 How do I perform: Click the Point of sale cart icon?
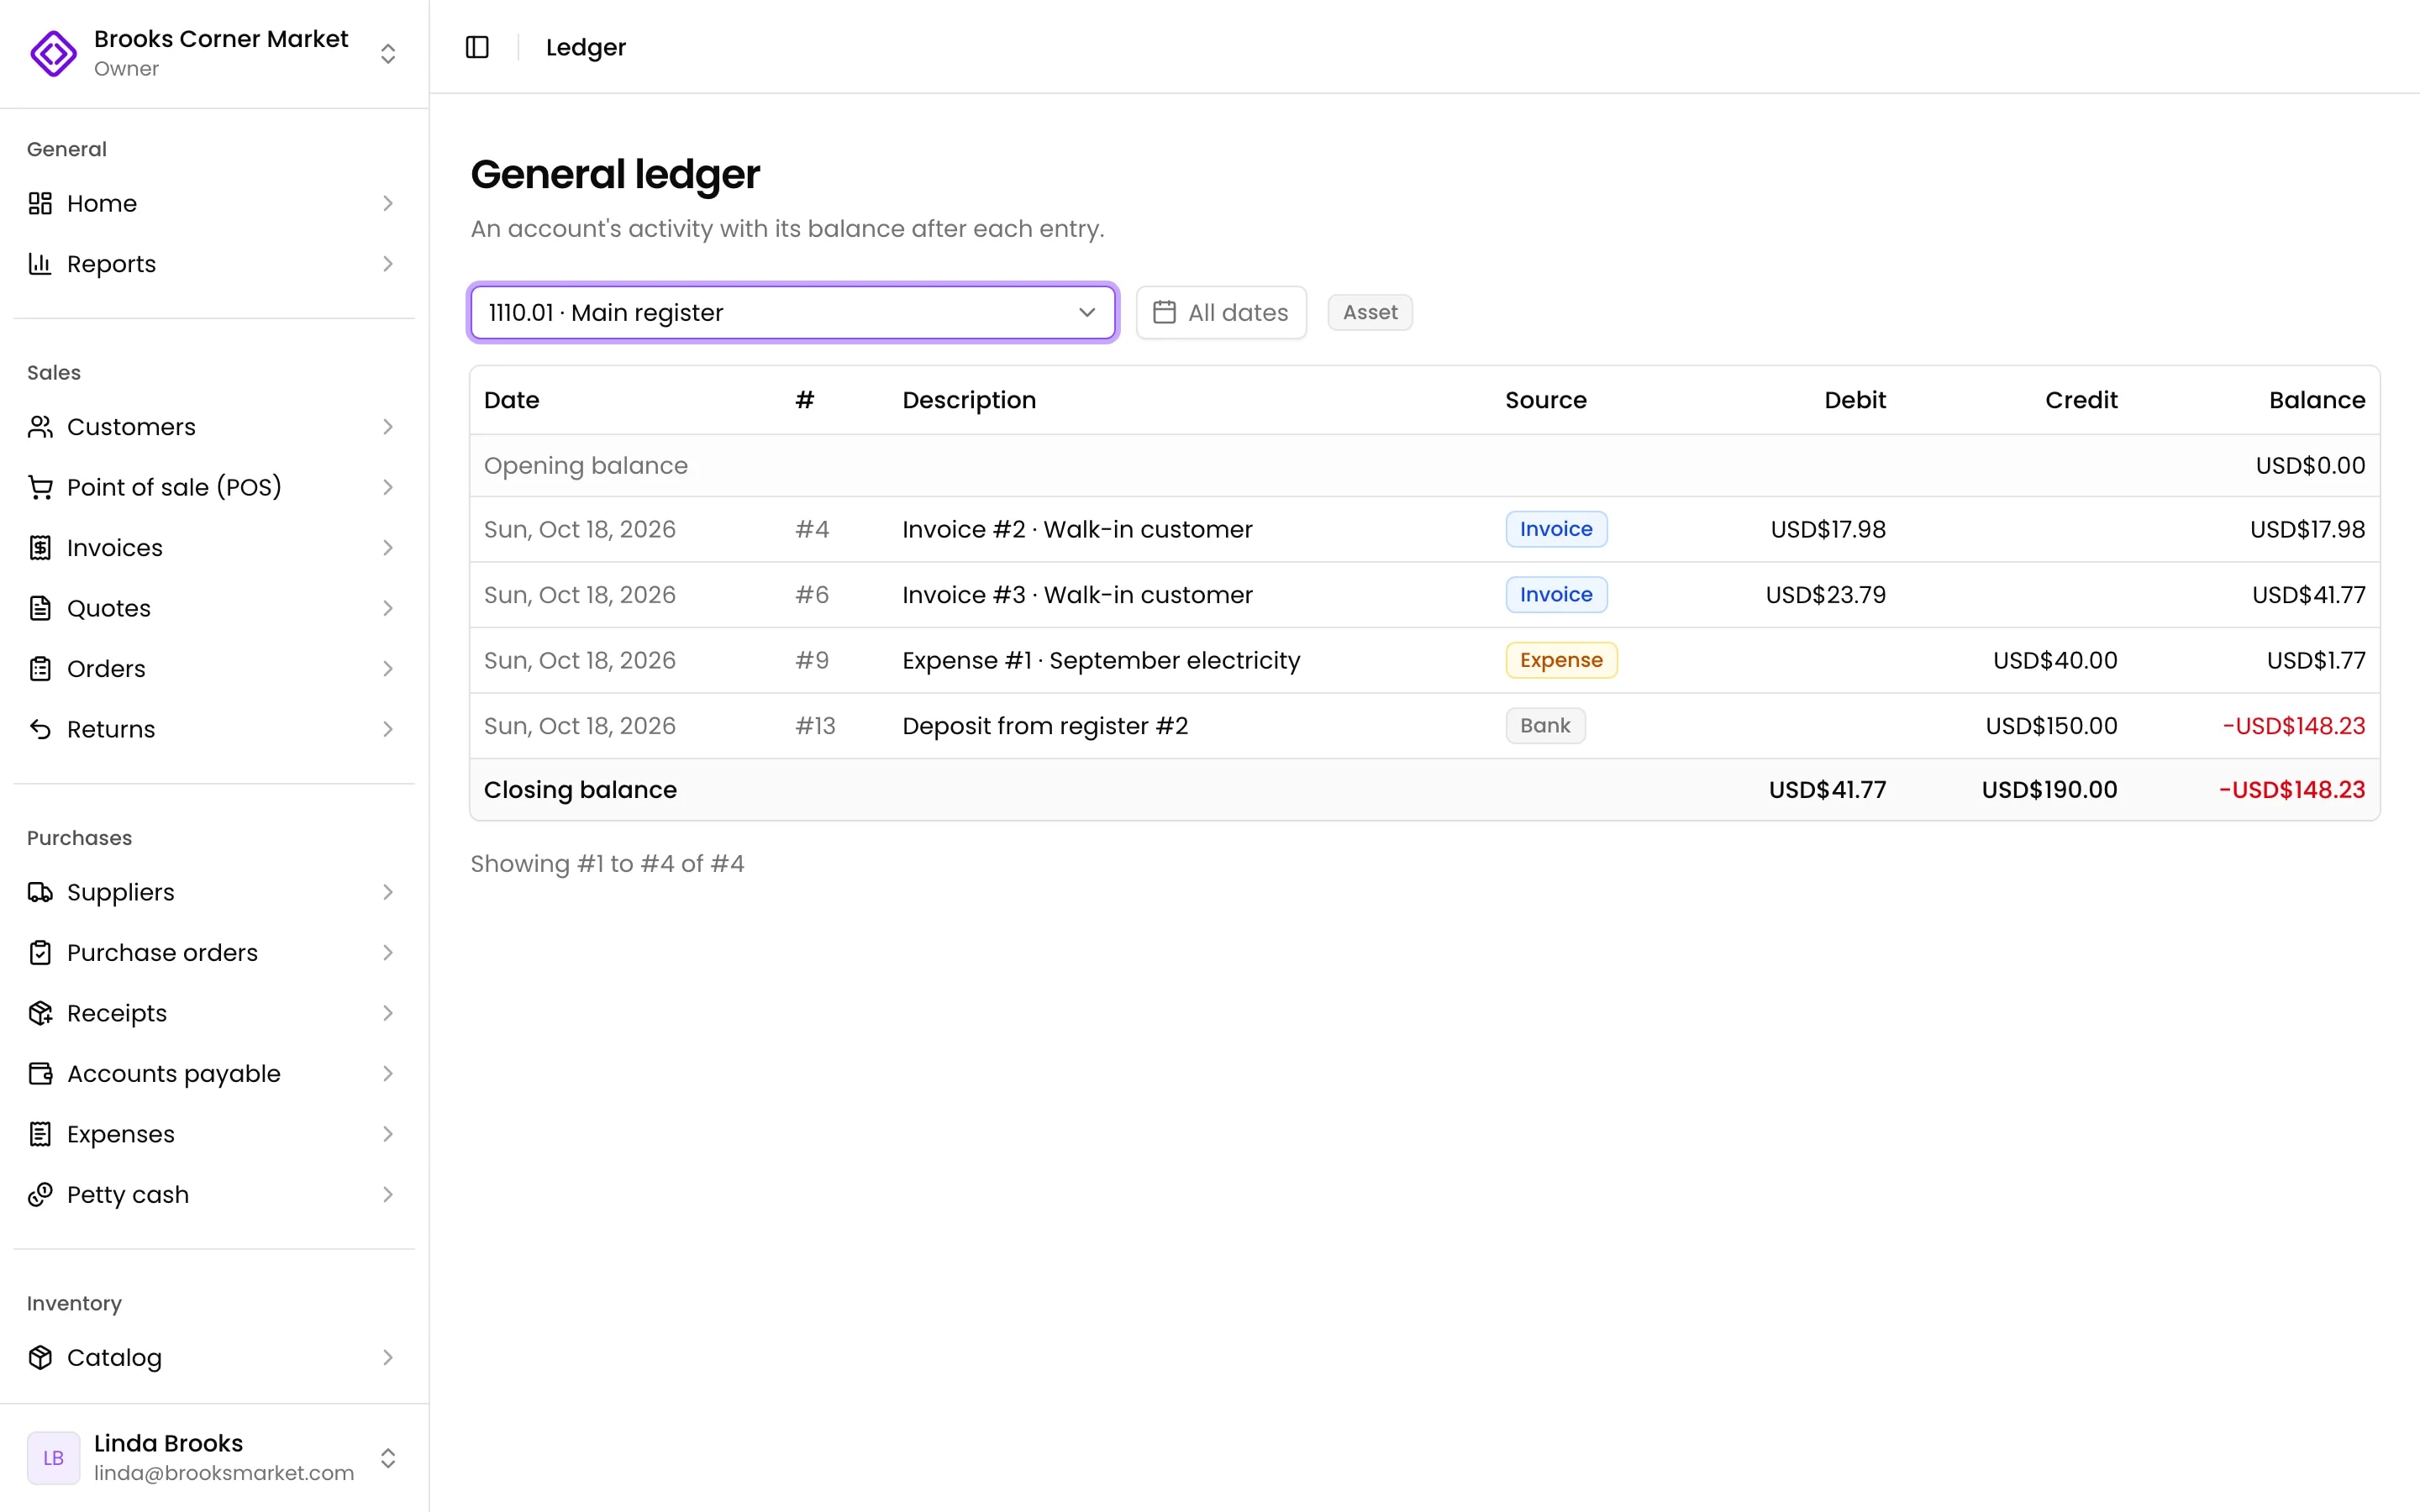tap(40, 487)
